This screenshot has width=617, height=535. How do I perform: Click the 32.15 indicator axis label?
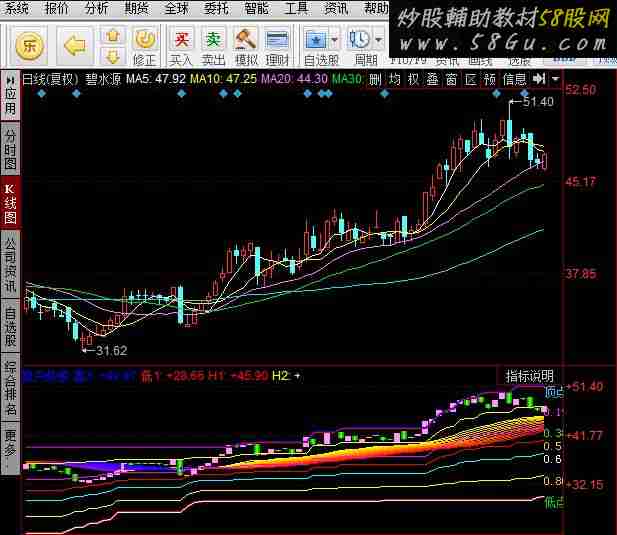pyautogui.click(x=585, y=484)
